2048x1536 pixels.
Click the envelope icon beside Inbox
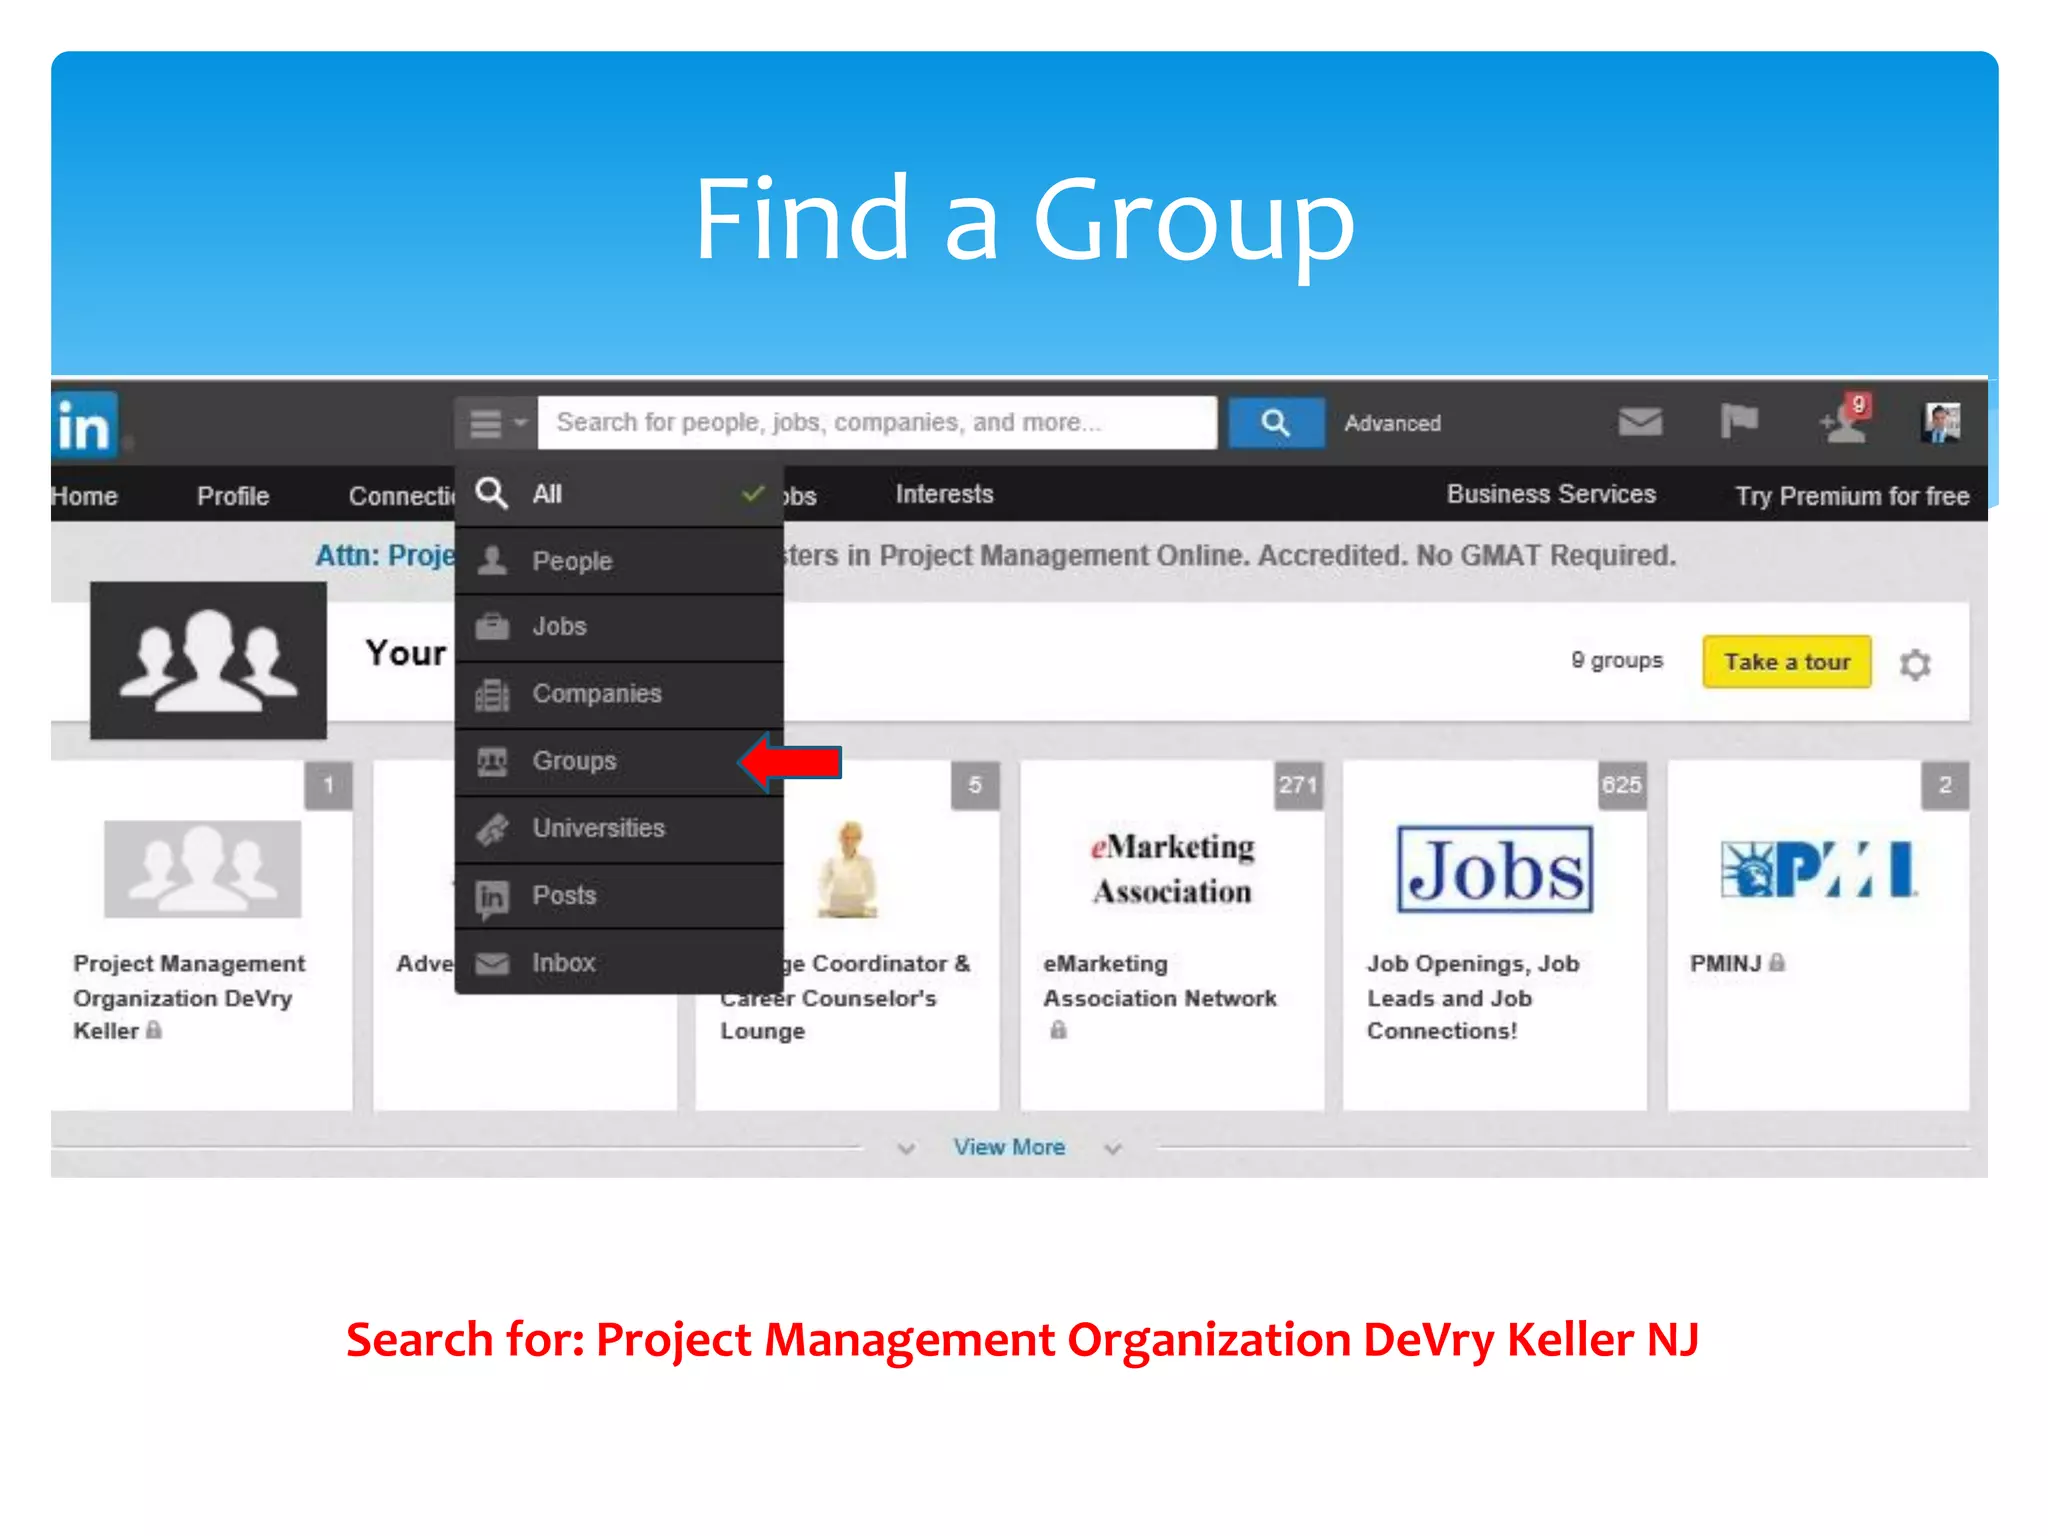pyautogui.click(x=492, y=963)
